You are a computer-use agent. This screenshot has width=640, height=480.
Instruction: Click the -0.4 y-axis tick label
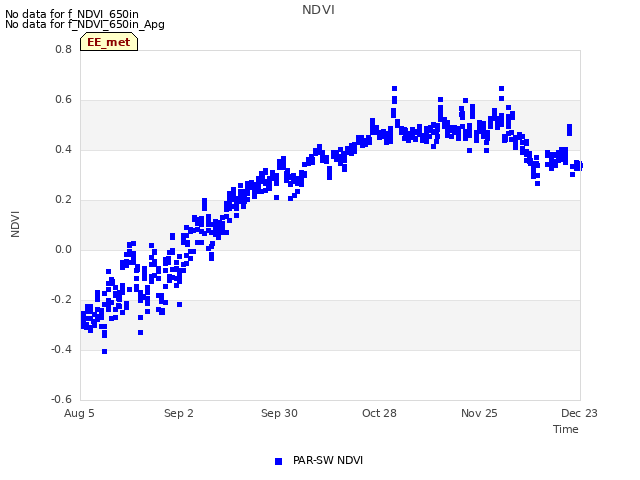[61, 349]
